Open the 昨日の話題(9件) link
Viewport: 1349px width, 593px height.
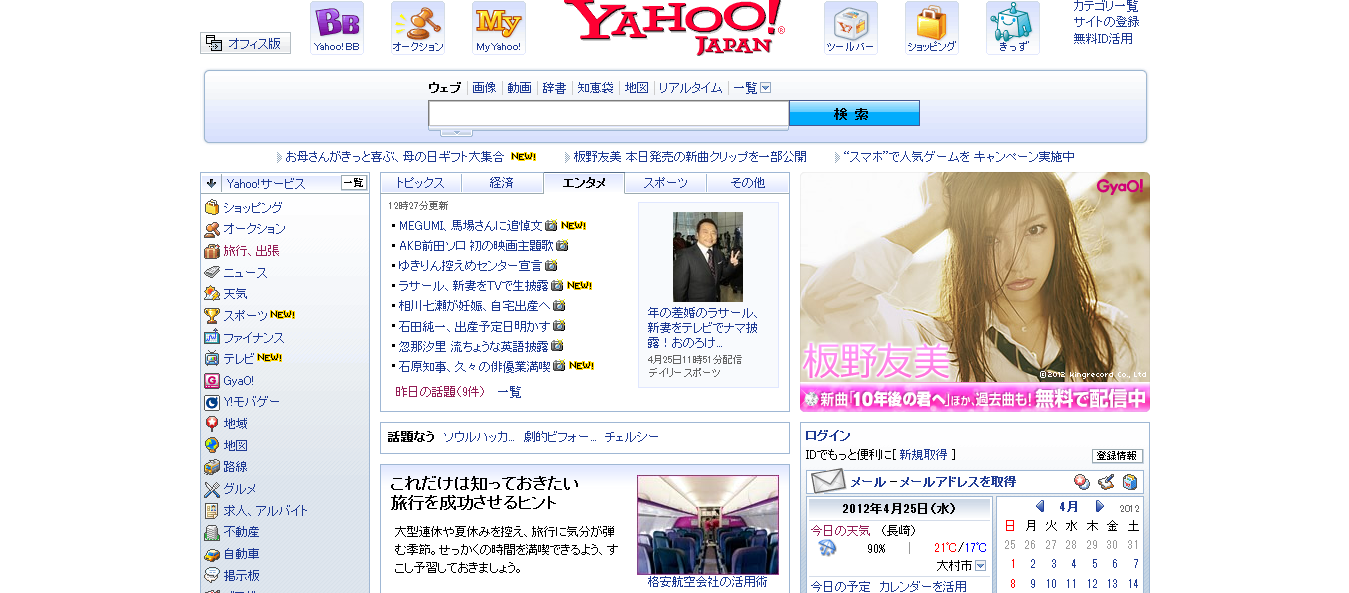click(x=439, y=392)
